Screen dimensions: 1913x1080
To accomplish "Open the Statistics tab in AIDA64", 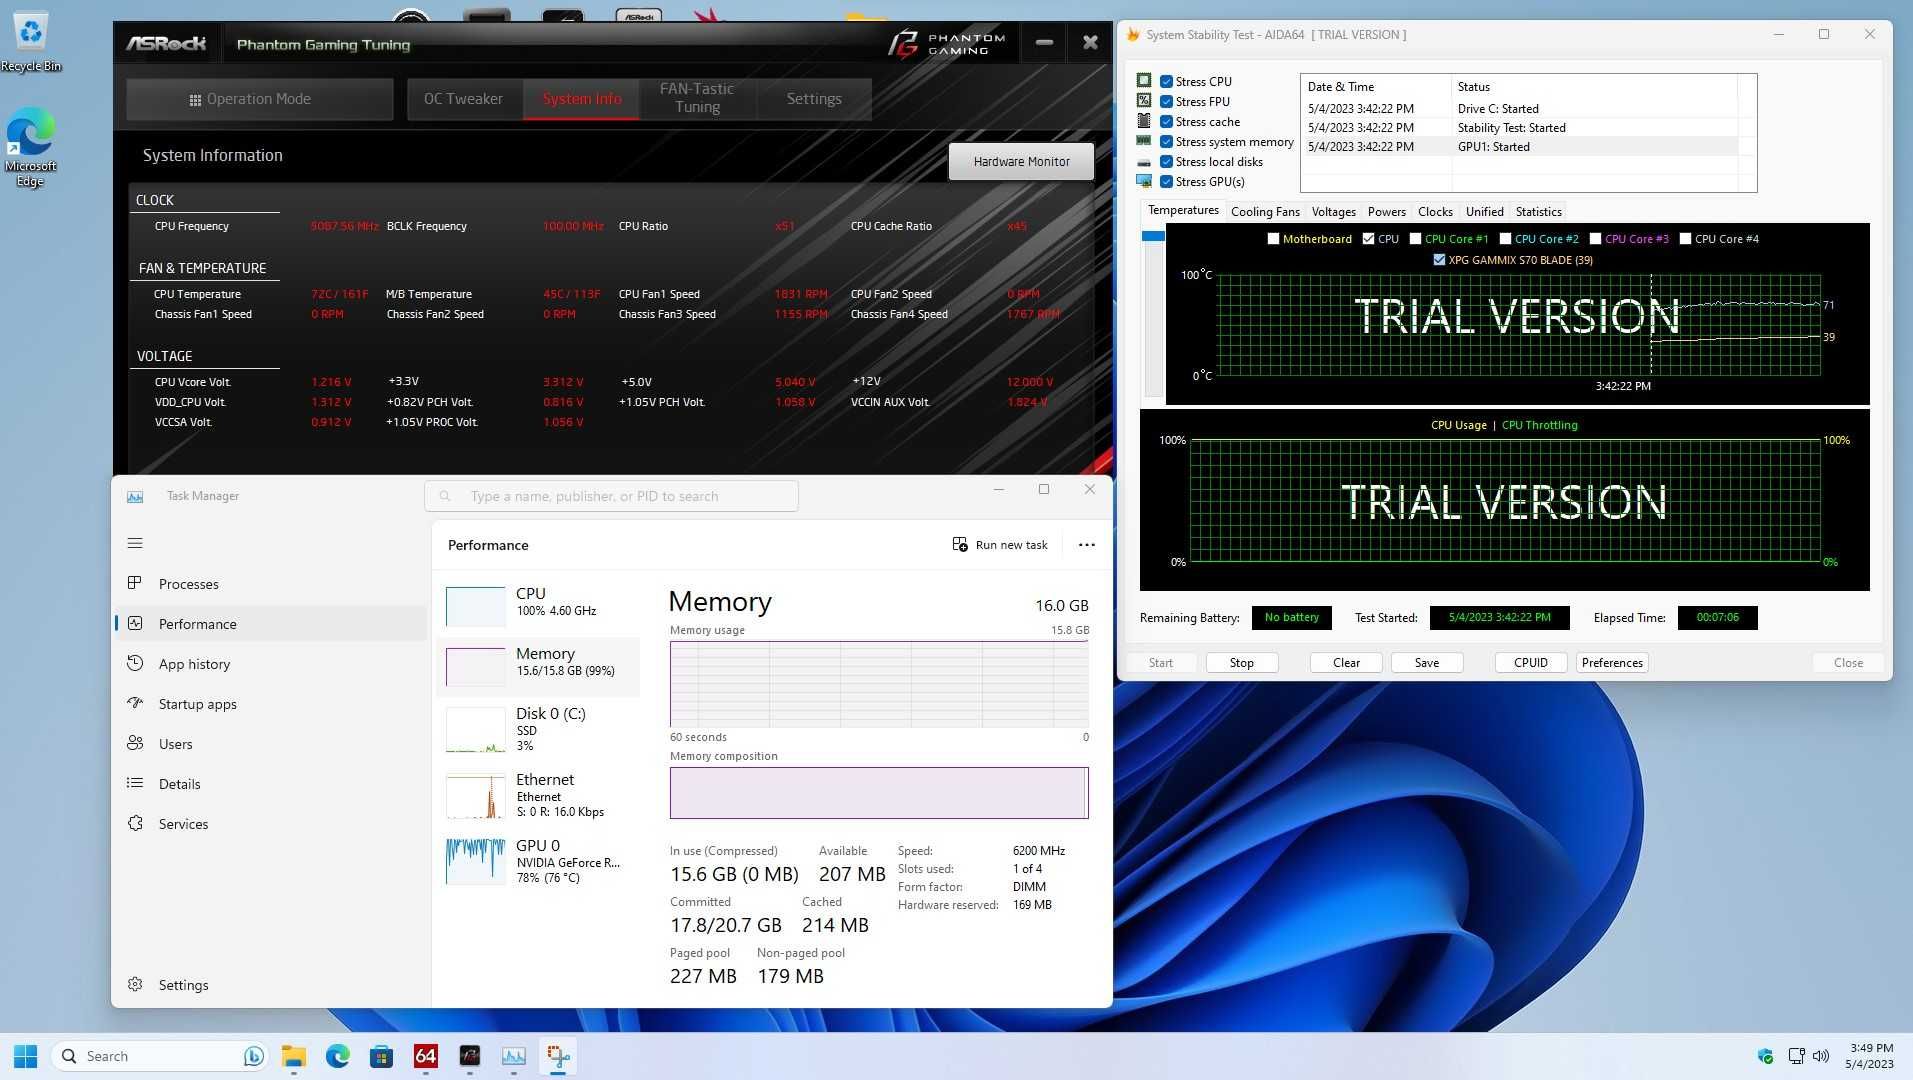I will 1538,212.
